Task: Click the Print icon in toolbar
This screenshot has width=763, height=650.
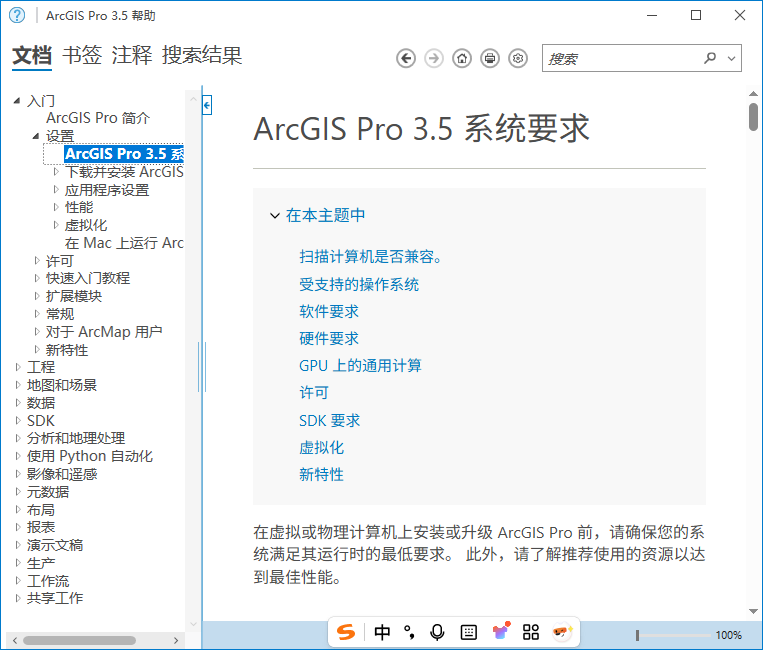Action: click(x=490, y=58)
